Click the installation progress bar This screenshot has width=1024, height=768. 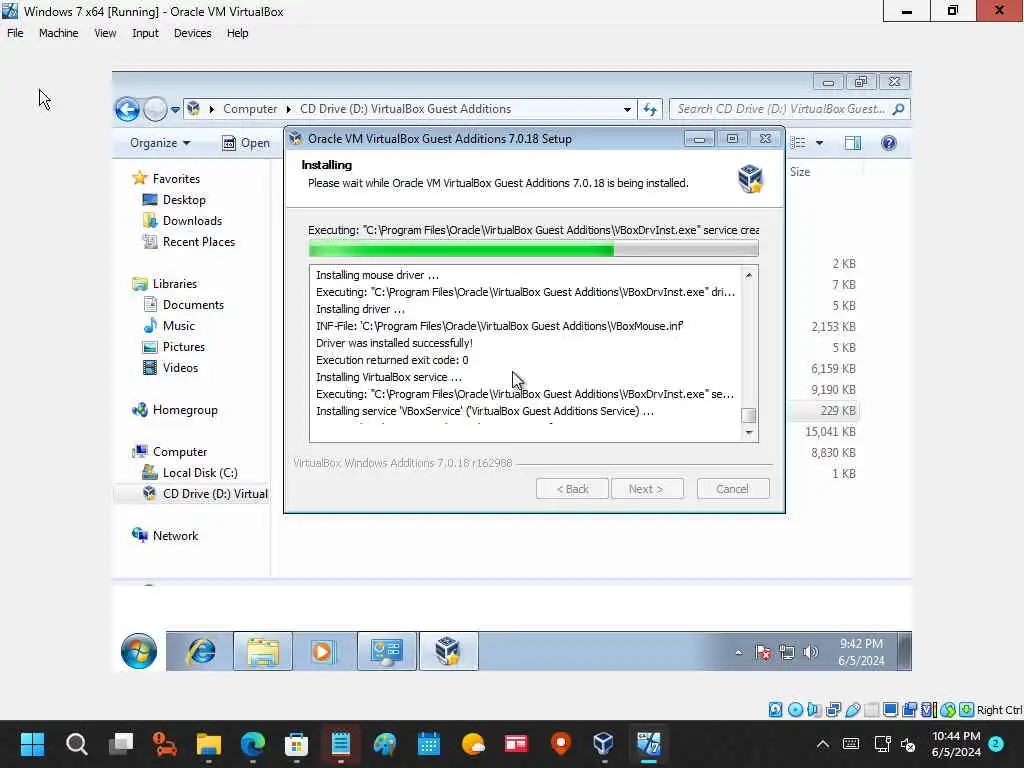(533, 249)
